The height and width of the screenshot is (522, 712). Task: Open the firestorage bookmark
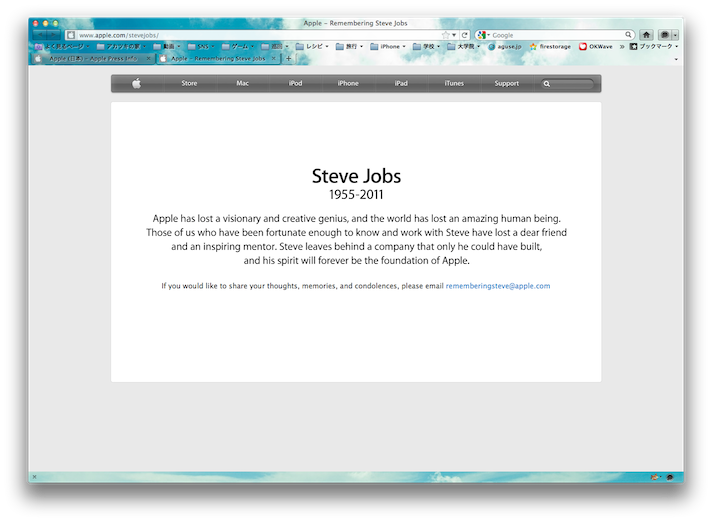550,46
